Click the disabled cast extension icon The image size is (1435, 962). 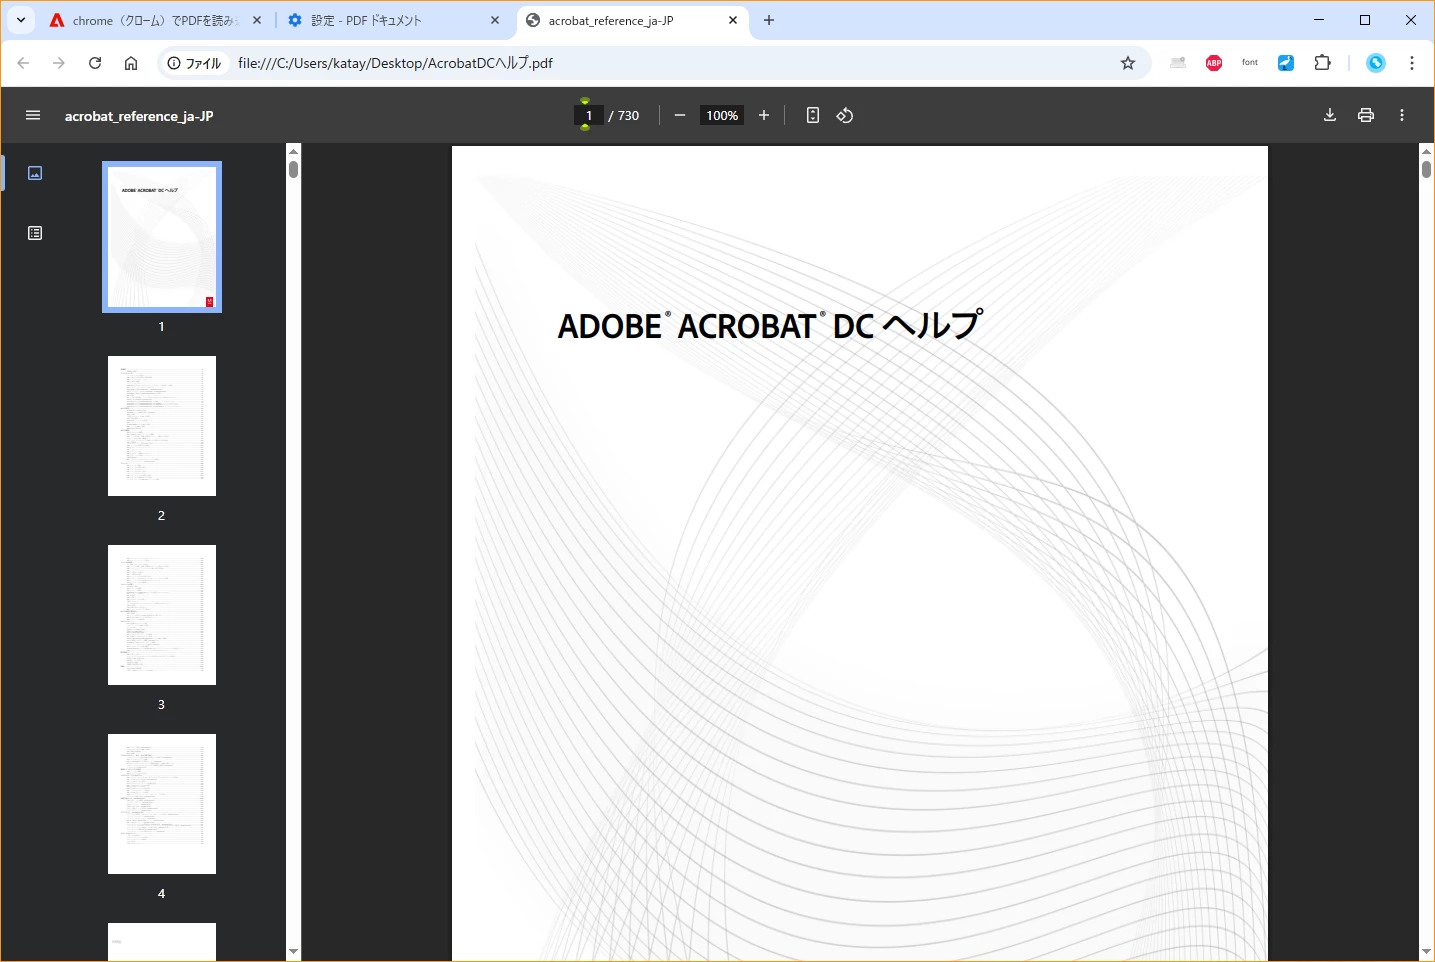tap(1178, 63)
